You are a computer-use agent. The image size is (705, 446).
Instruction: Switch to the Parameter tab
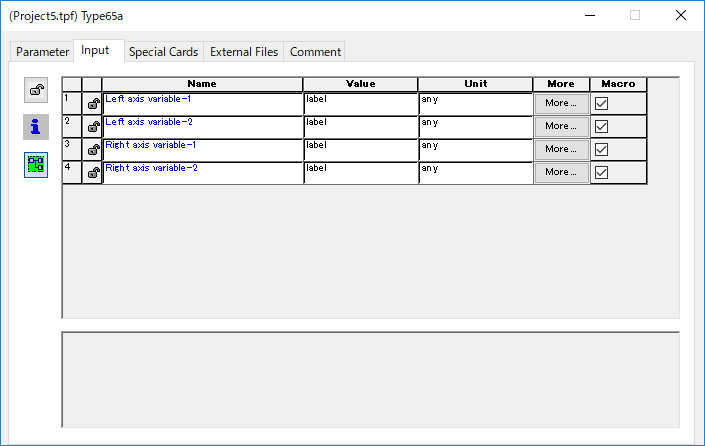coord(43,52)
